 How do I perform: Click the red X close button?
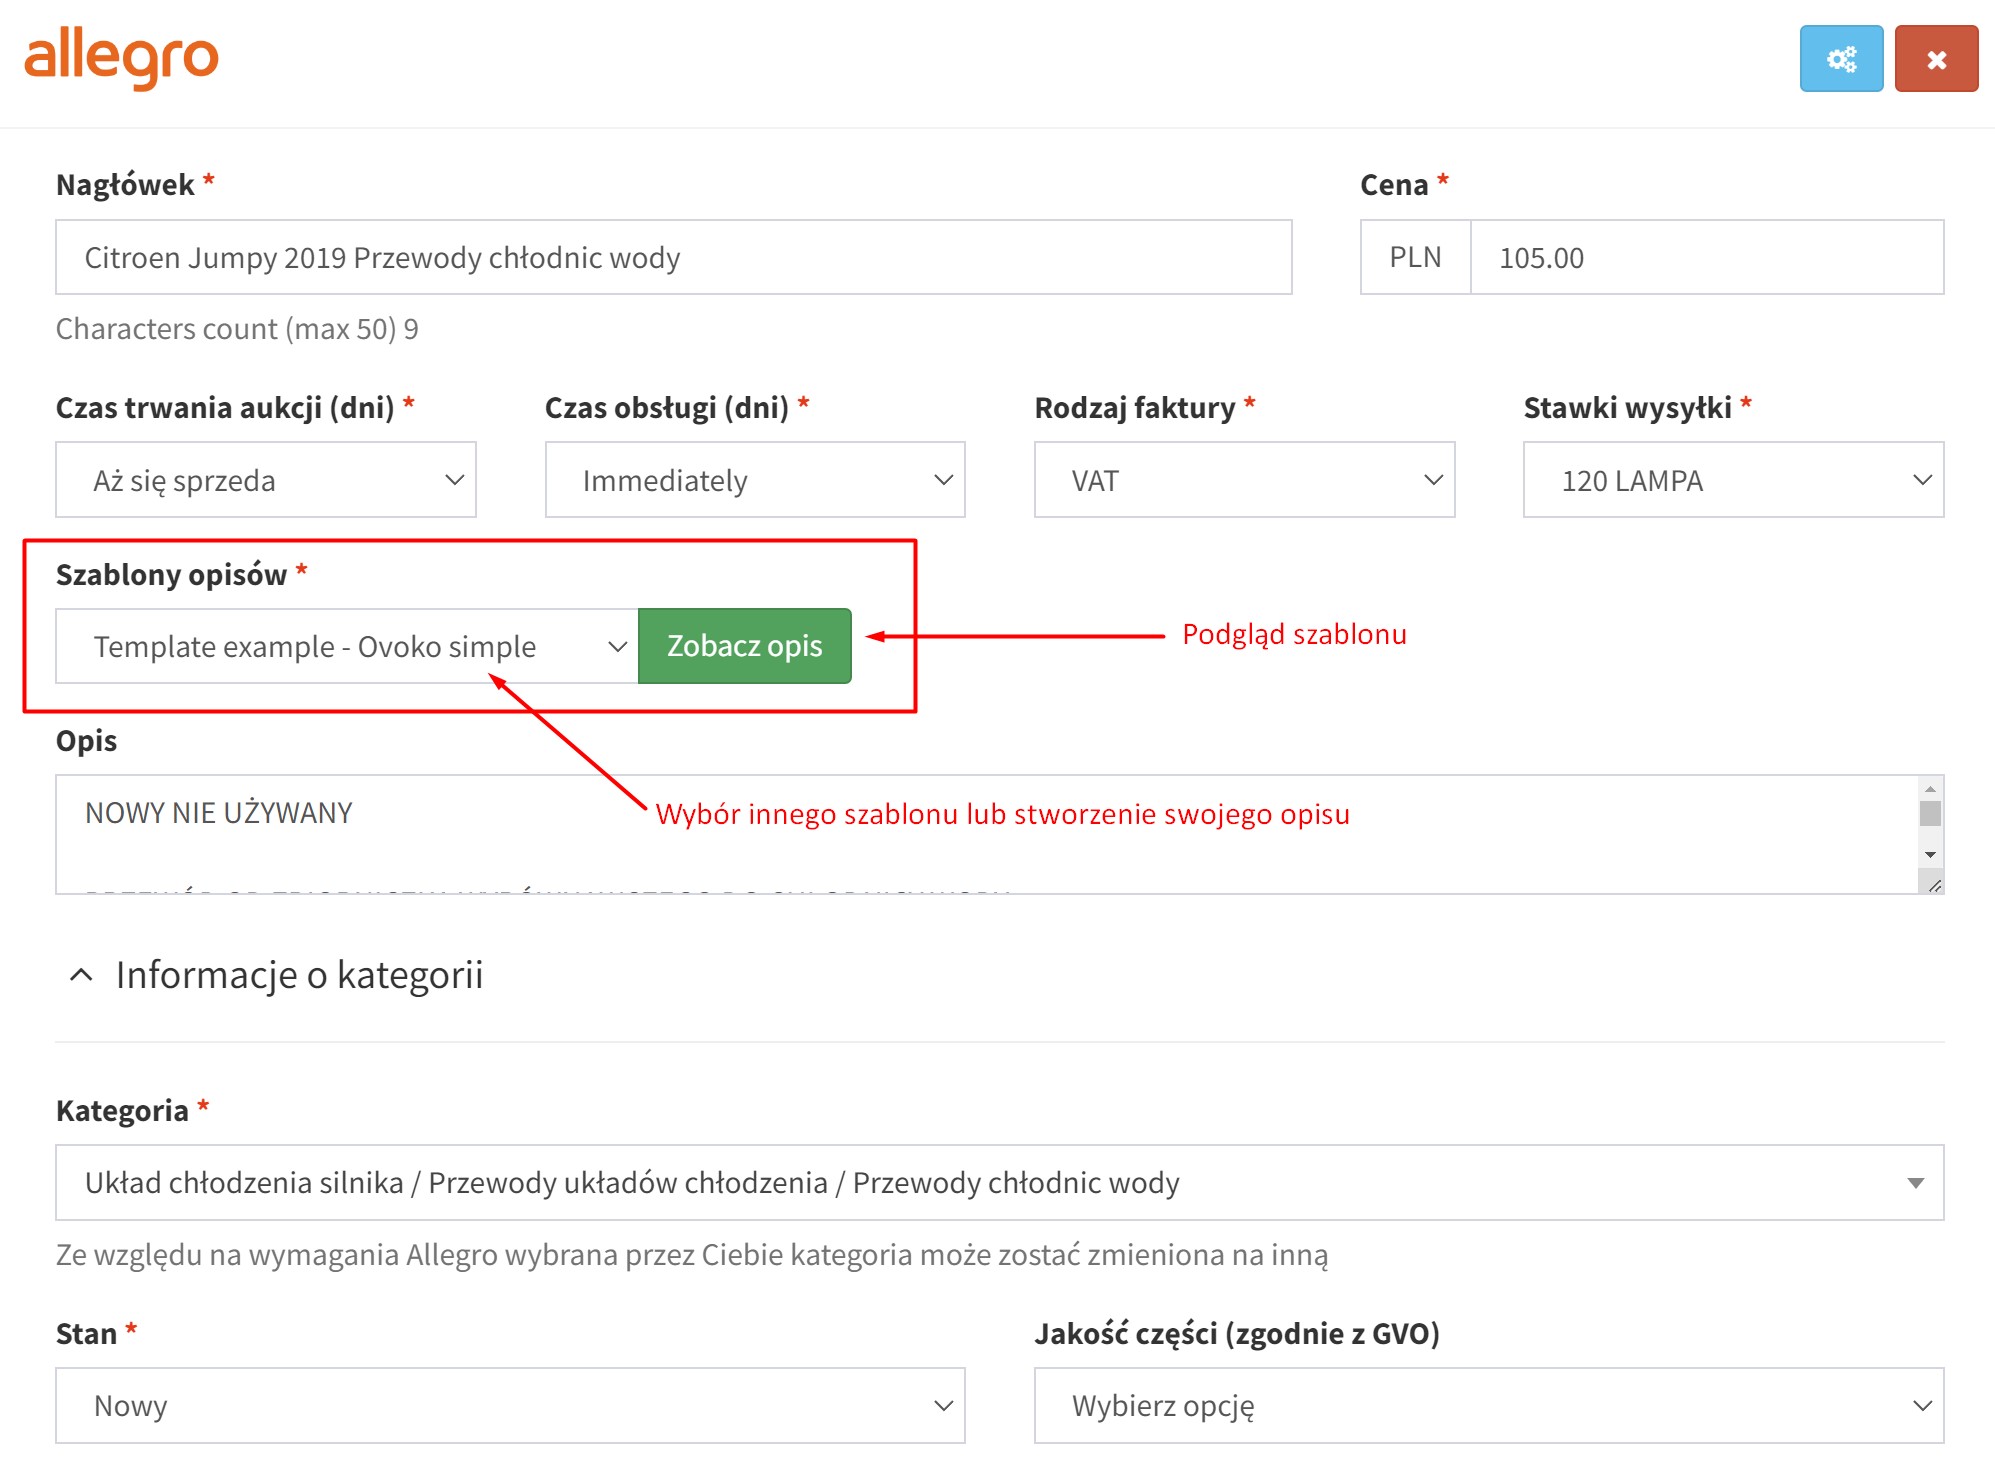[x=1935, y=59]
